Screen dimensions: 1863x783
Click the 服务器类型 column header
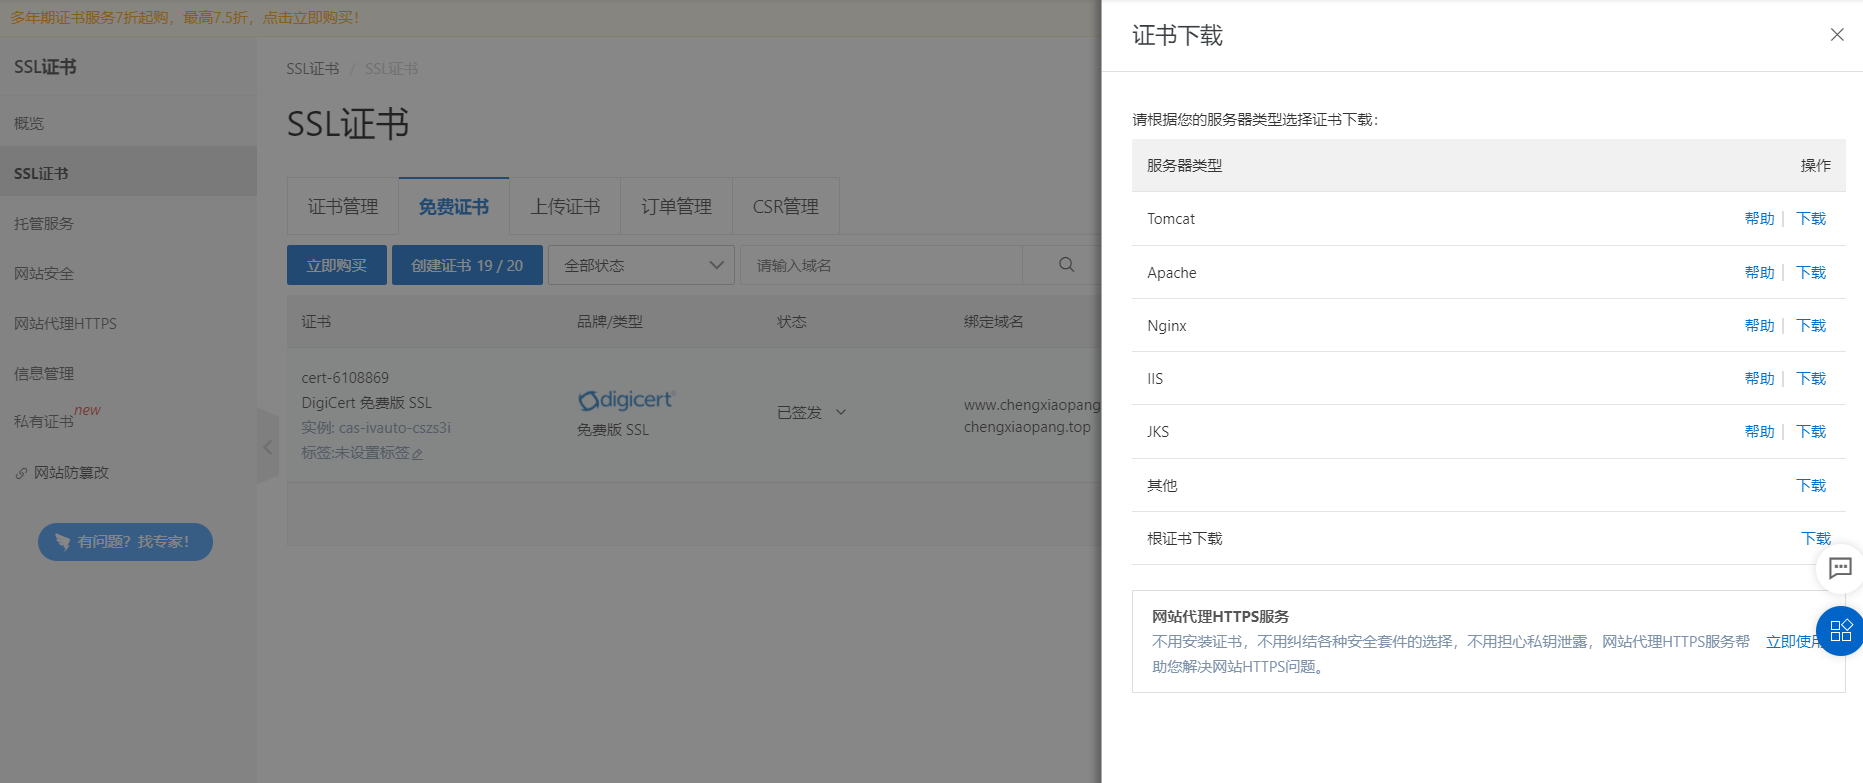1184,165
